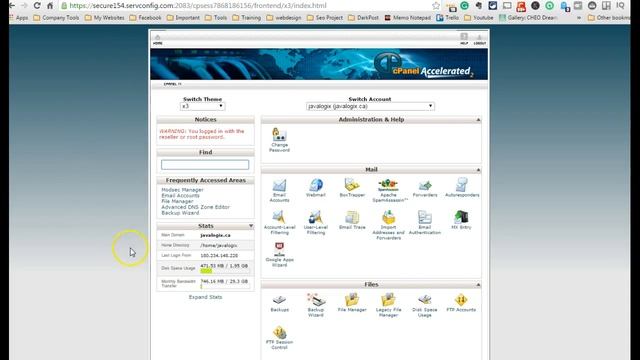The height and width of the screenshot is (360, 640).
Task: Bookmark this page with the star icon
Action: click(436, 6)
